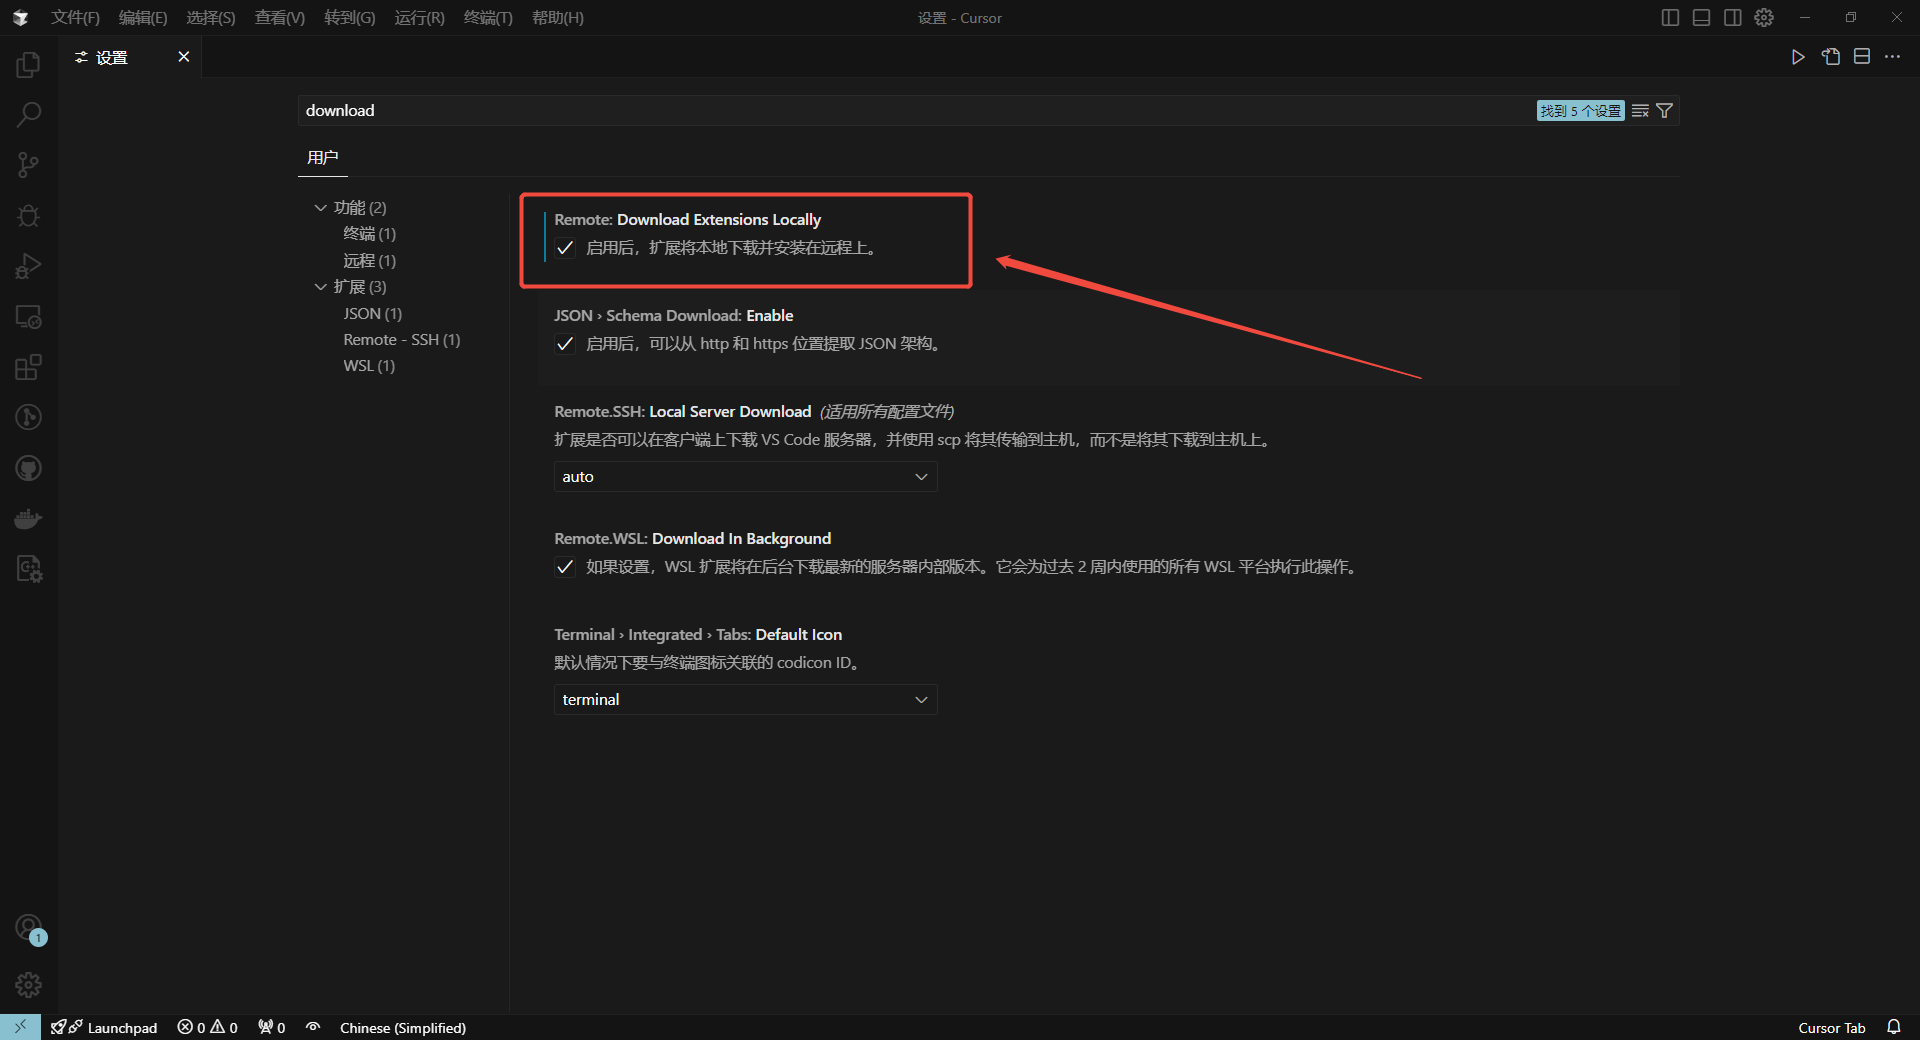Open the 帮助(H) menu

point(558,18)
